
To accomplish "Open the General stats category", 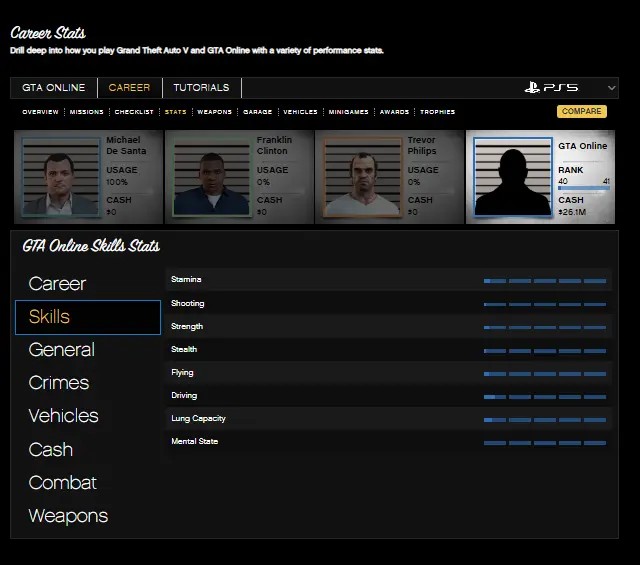I will tap(62, 350).
